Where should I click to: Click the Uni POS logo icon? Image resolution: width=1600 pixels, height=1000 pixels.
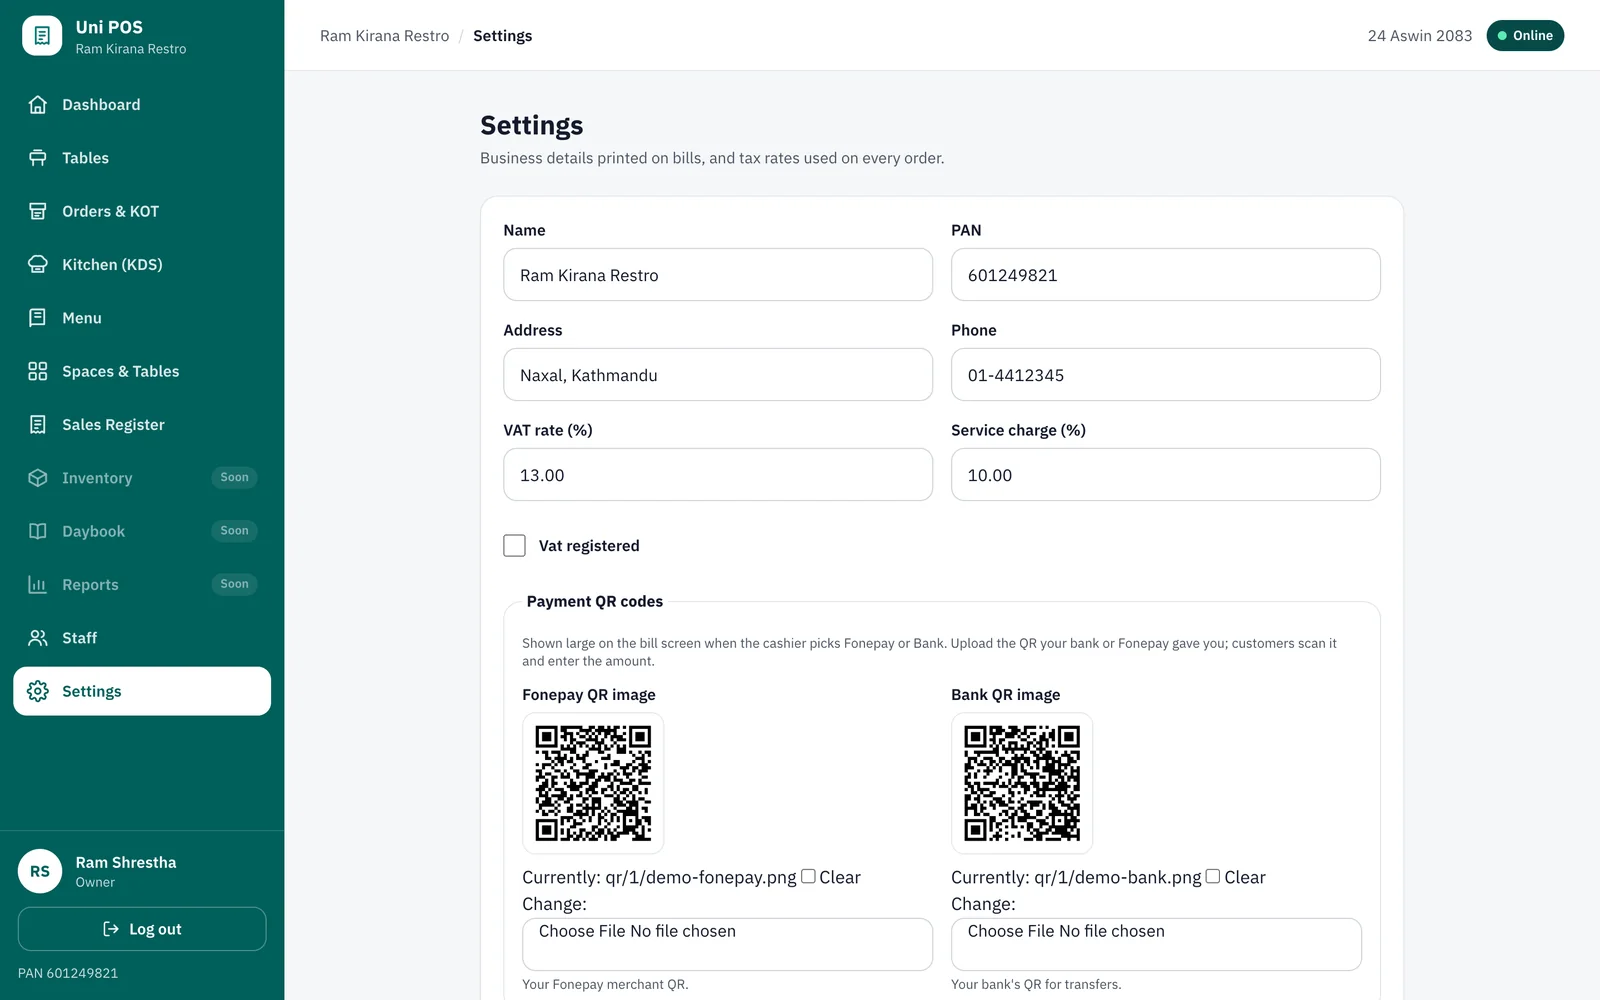[42, 36]
